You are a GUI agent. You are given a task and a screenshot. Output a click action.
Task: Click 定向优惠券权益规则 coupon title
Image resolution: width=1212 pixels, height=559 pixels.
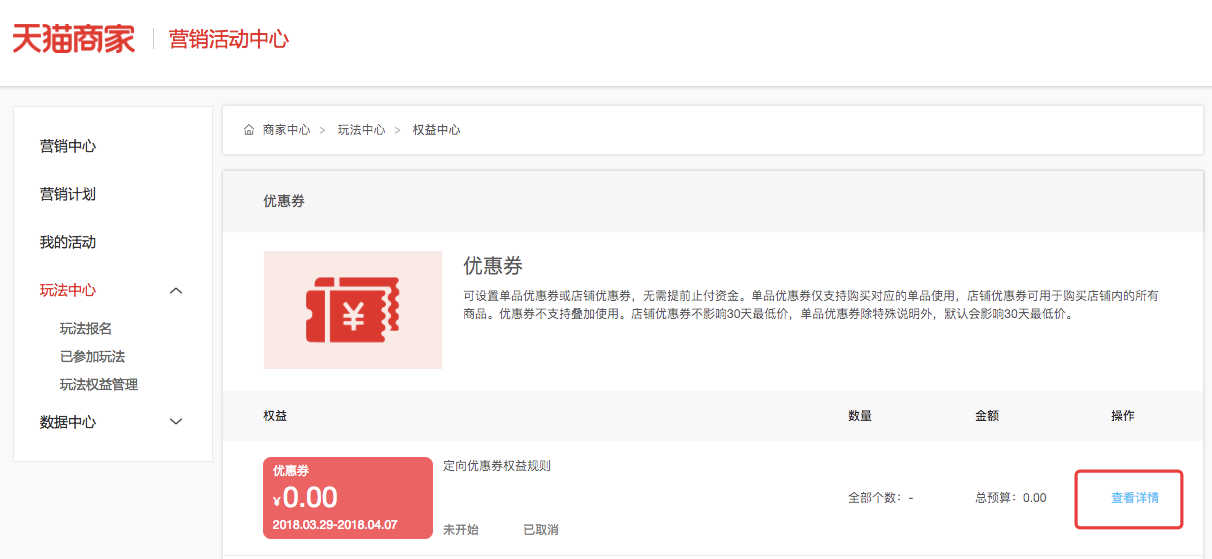497,466
